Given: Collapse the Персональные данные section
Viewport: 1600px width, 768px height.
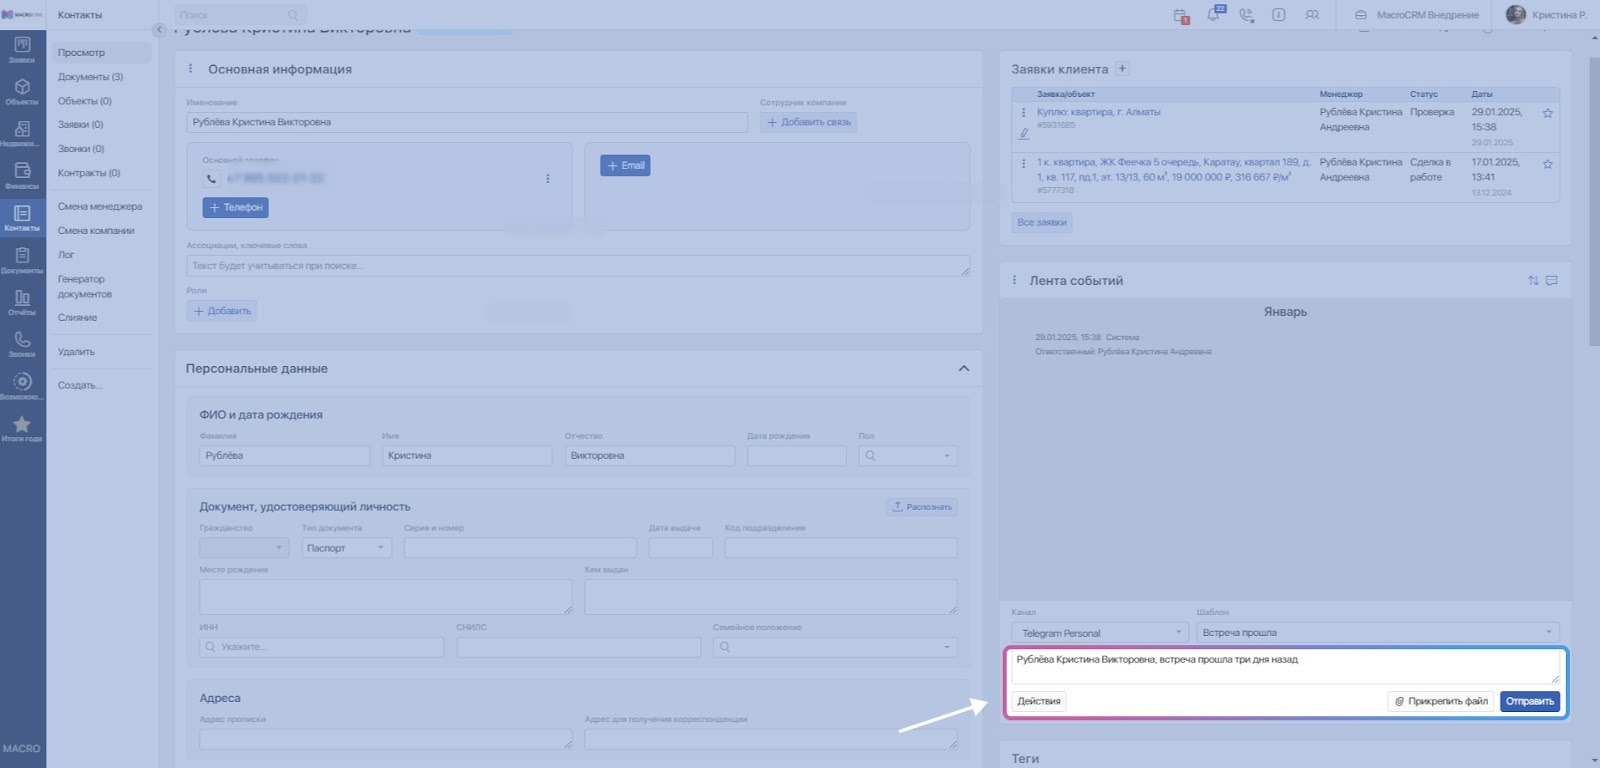Looking at the screenshot, I should [963, 369].
